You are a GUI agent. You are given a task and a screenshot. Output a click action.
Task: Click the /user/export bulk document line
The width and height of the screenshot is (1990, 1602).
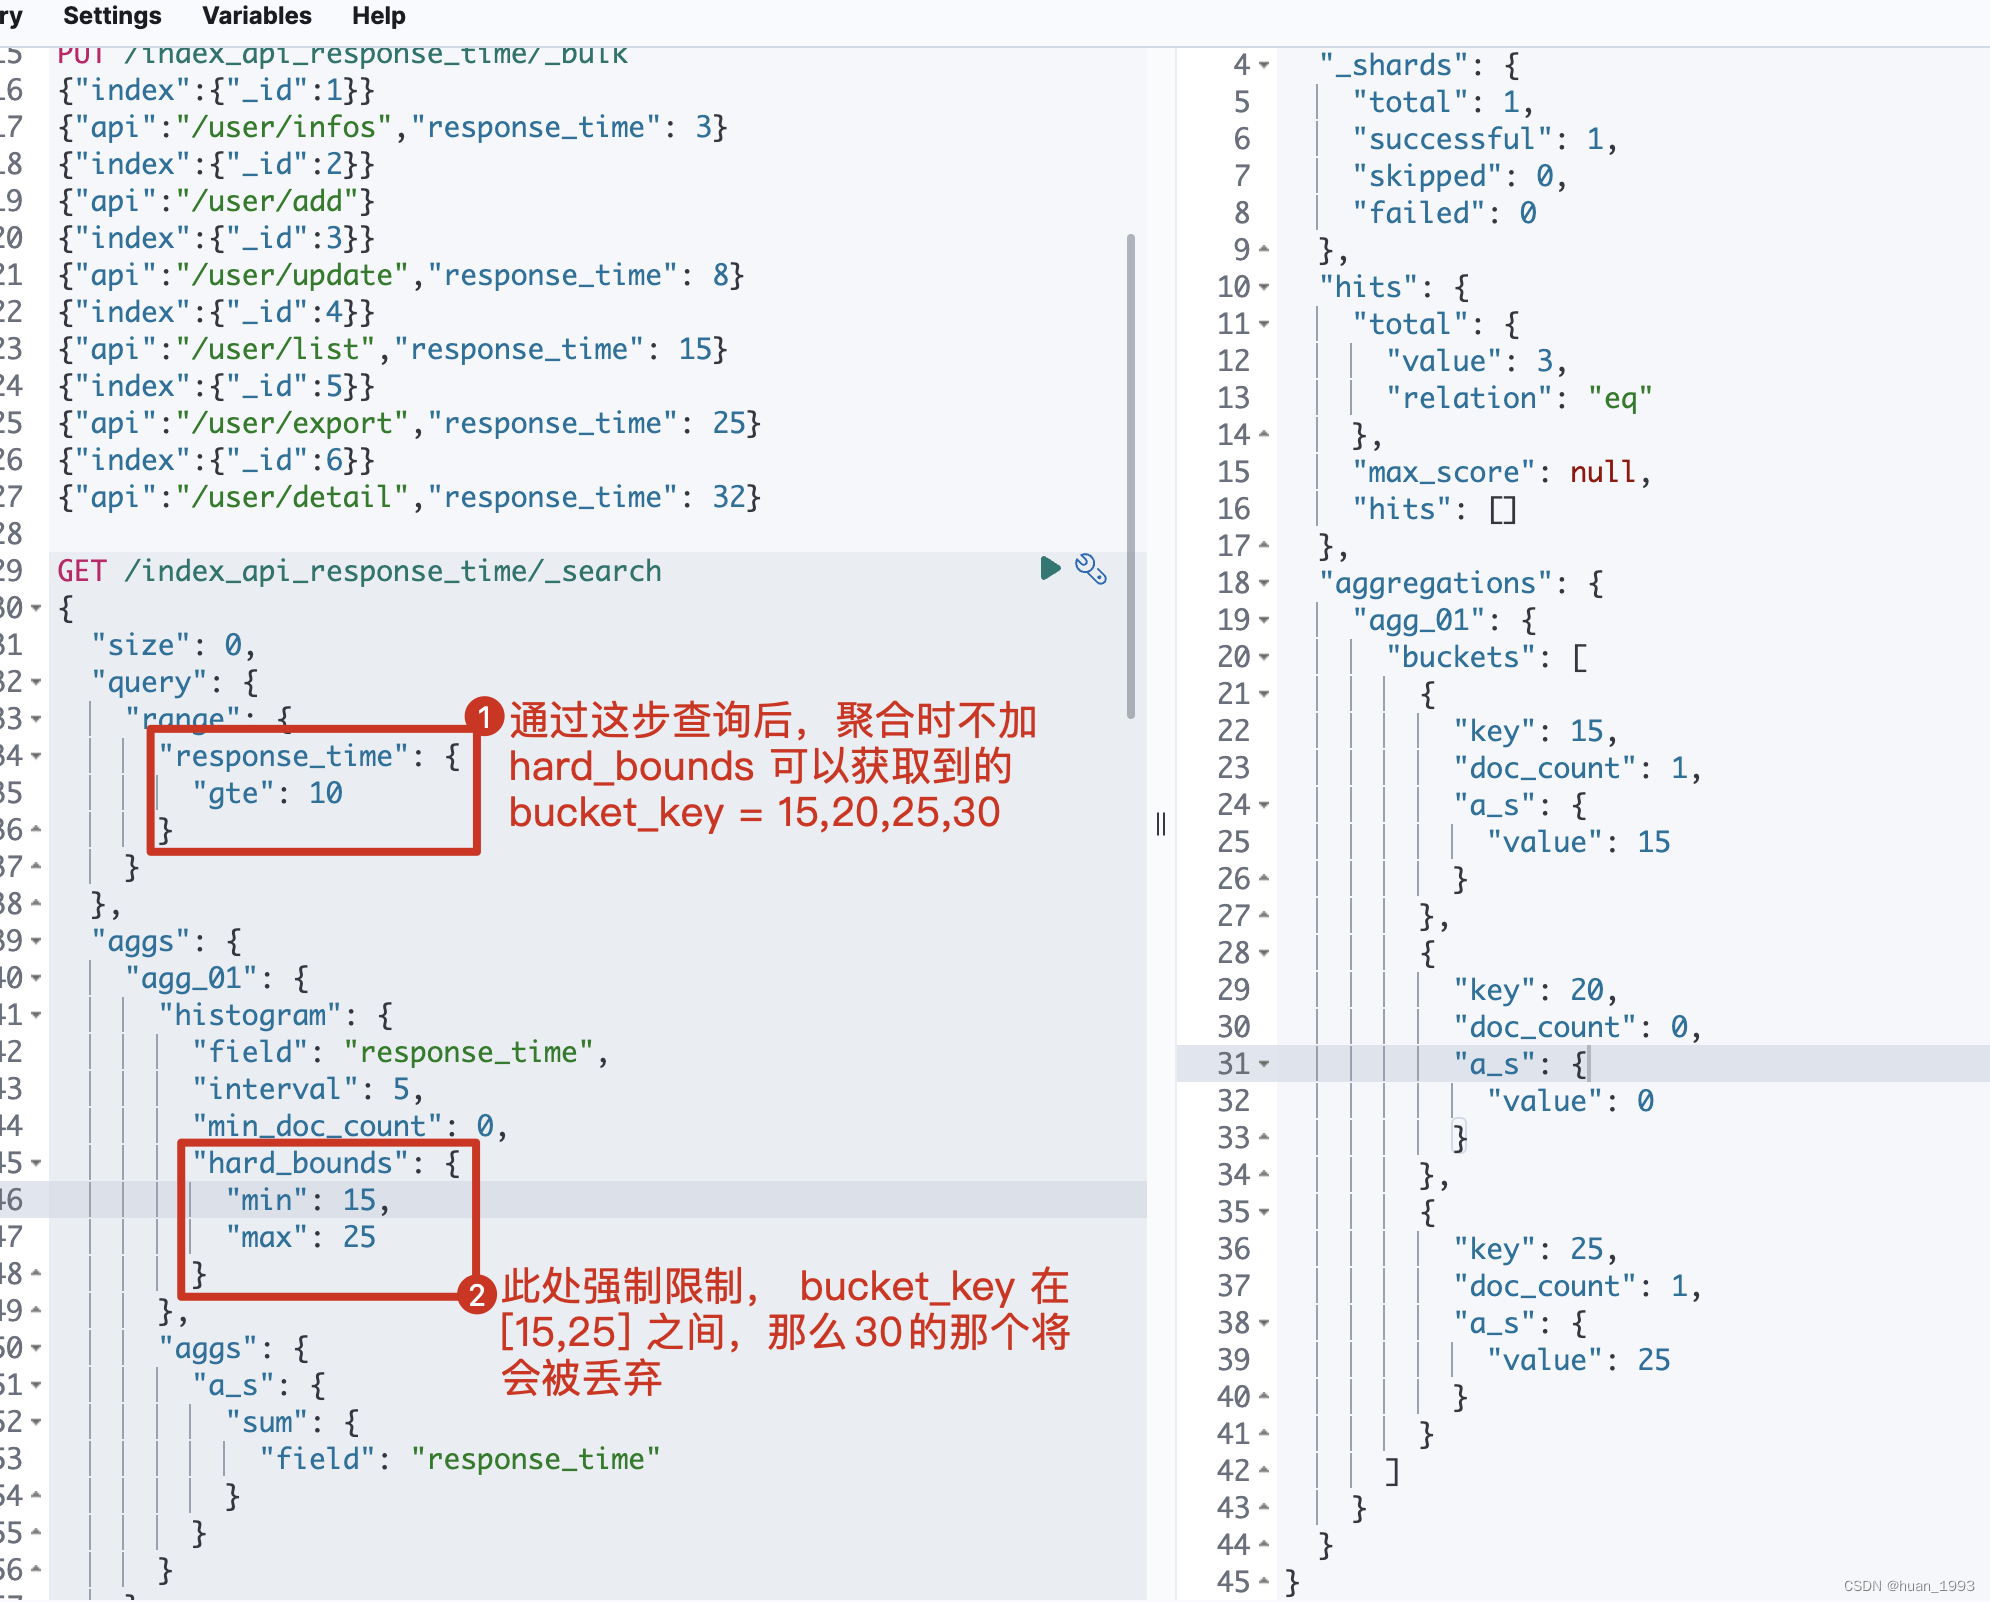[409, 423]
